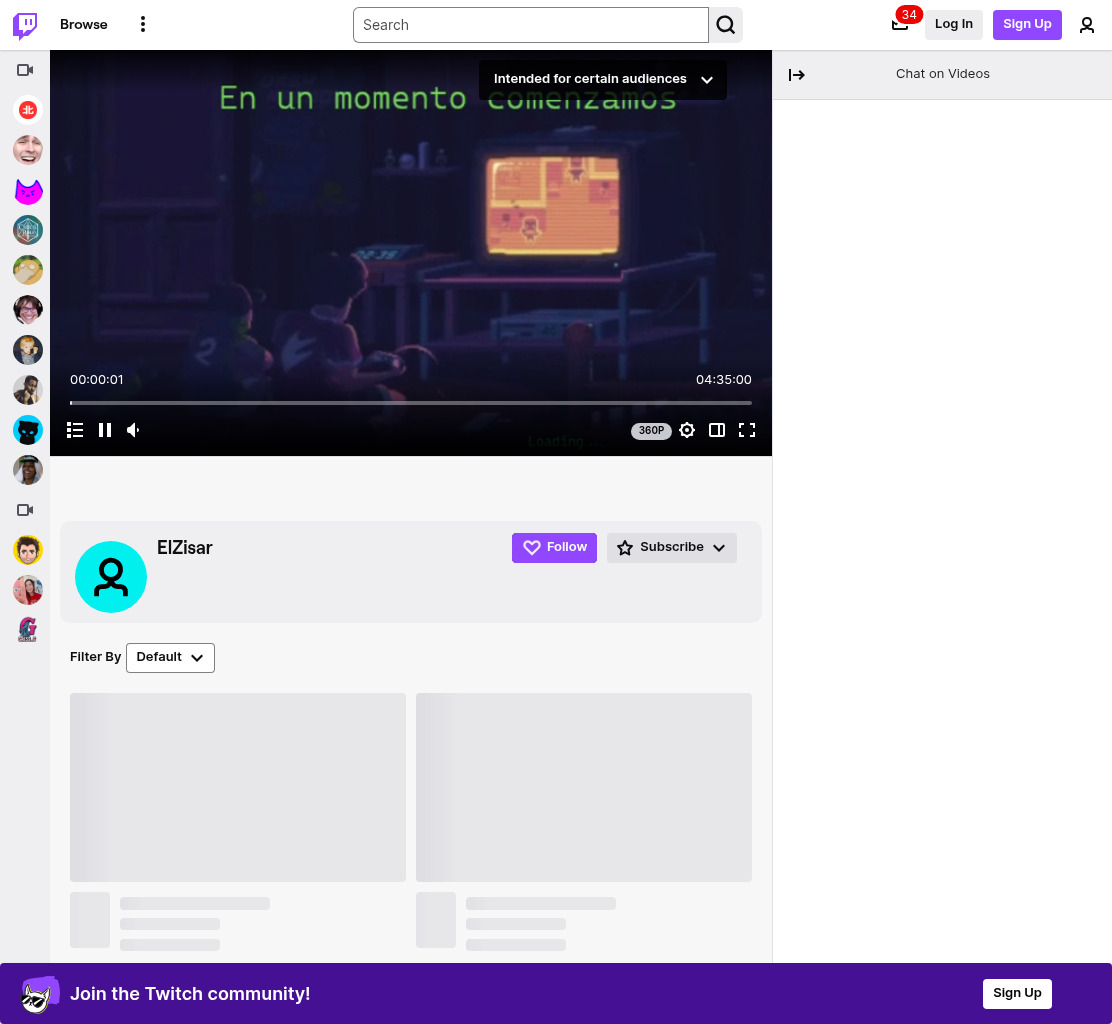Open the notifications inbox with 34 badge

pos(902,23)
